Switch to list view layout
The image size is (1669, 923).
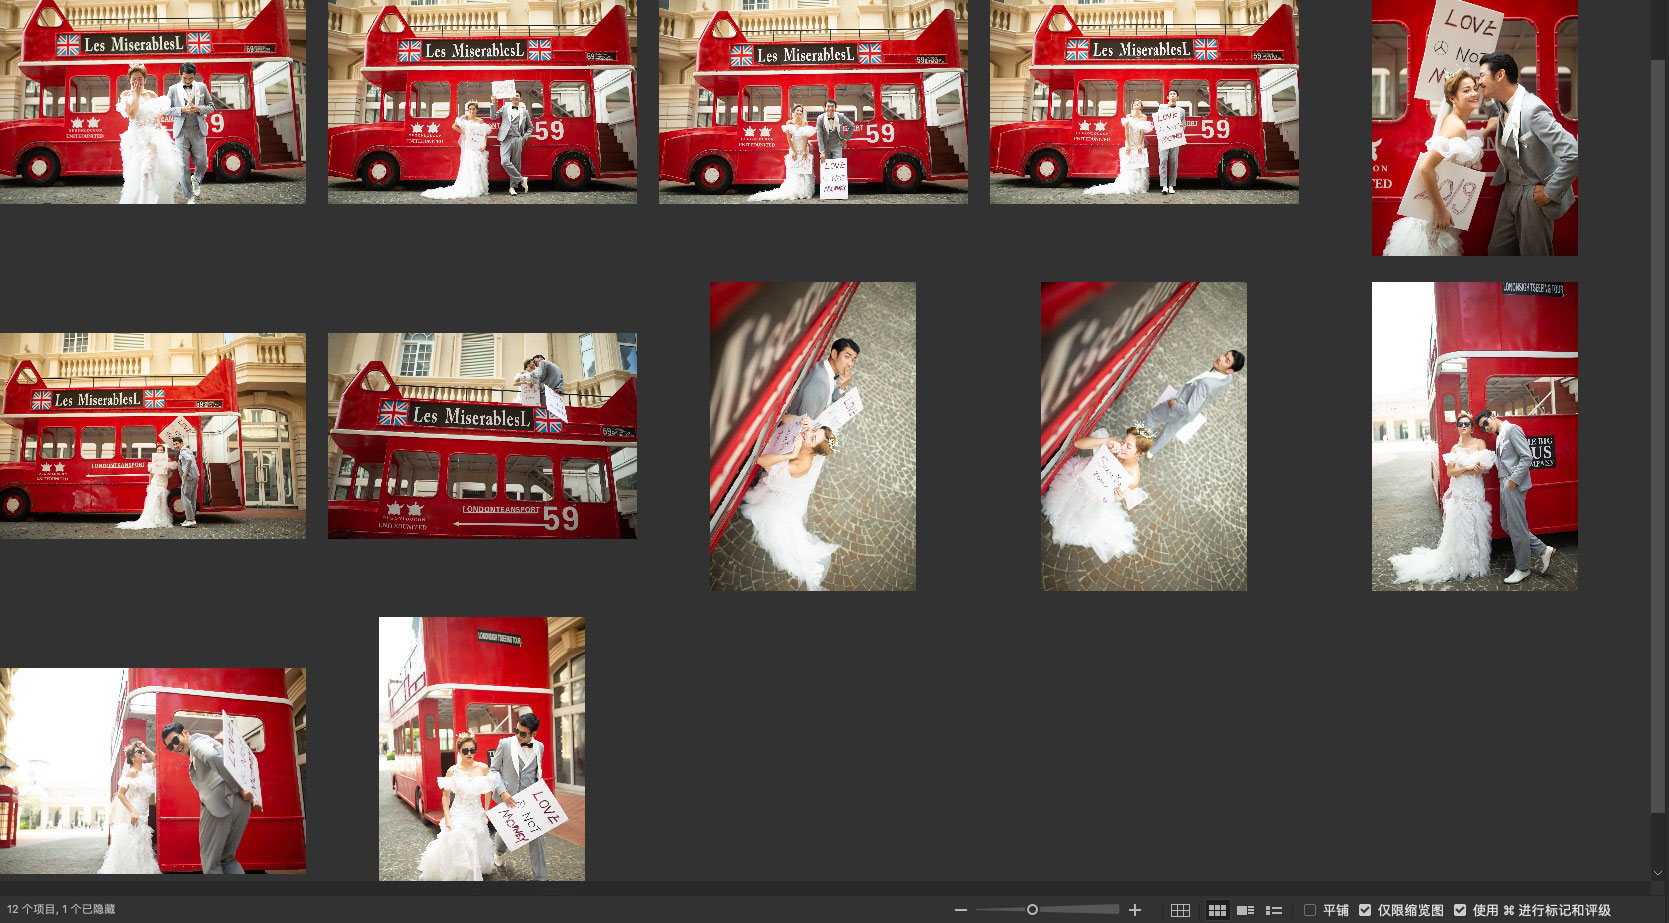click(1274, 910)
